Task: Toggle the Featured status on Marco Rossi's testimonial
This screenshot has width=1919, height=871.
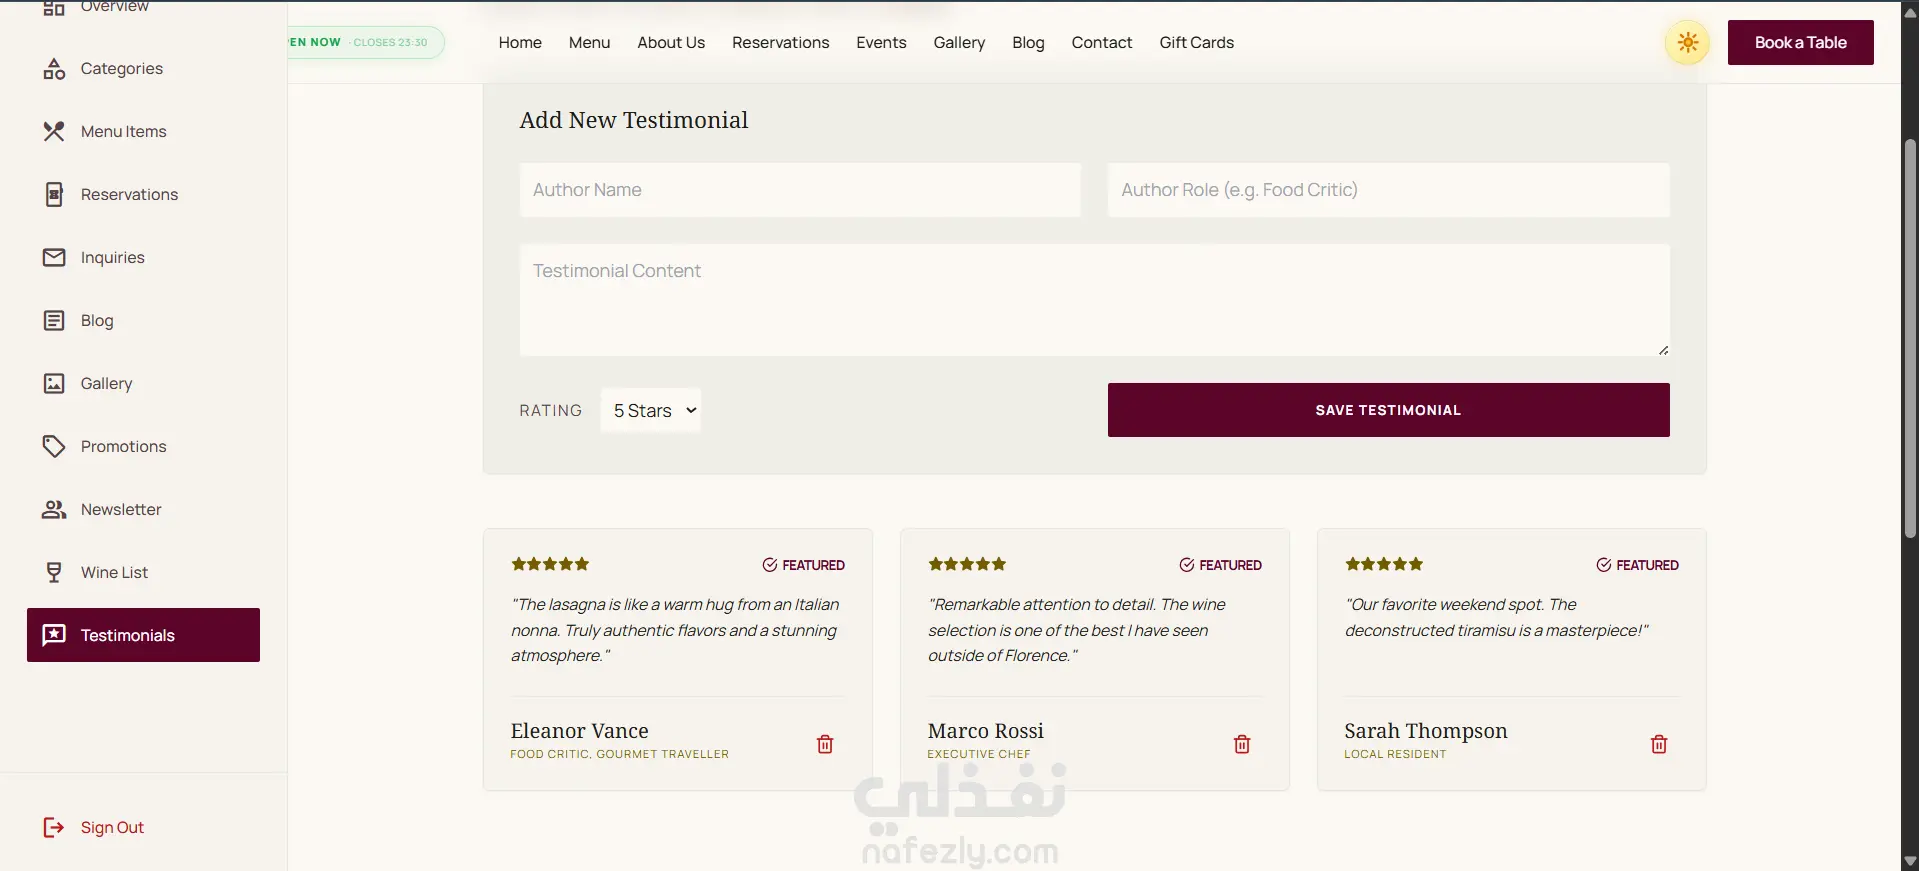Action: click(x=1221, y=565)
